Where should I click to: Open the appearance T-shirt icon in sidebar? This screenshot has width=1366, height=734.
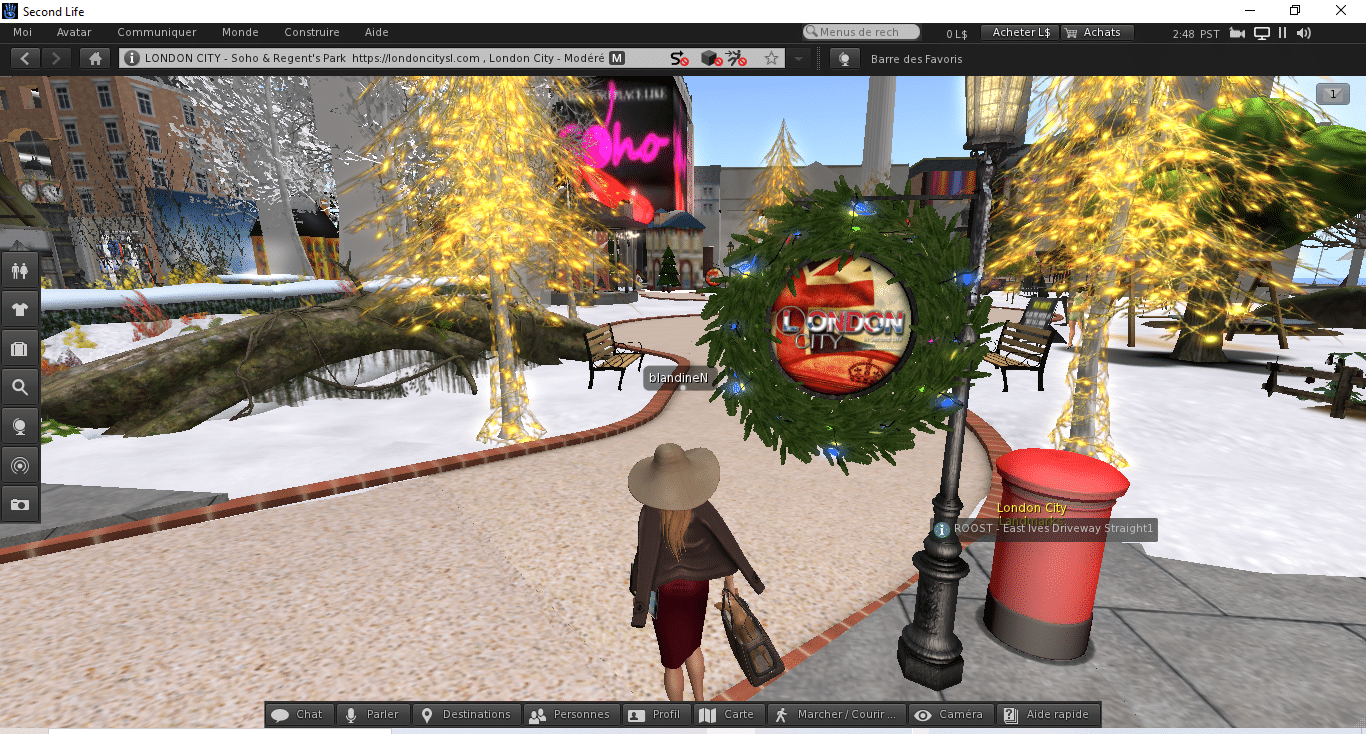point(20,309)
